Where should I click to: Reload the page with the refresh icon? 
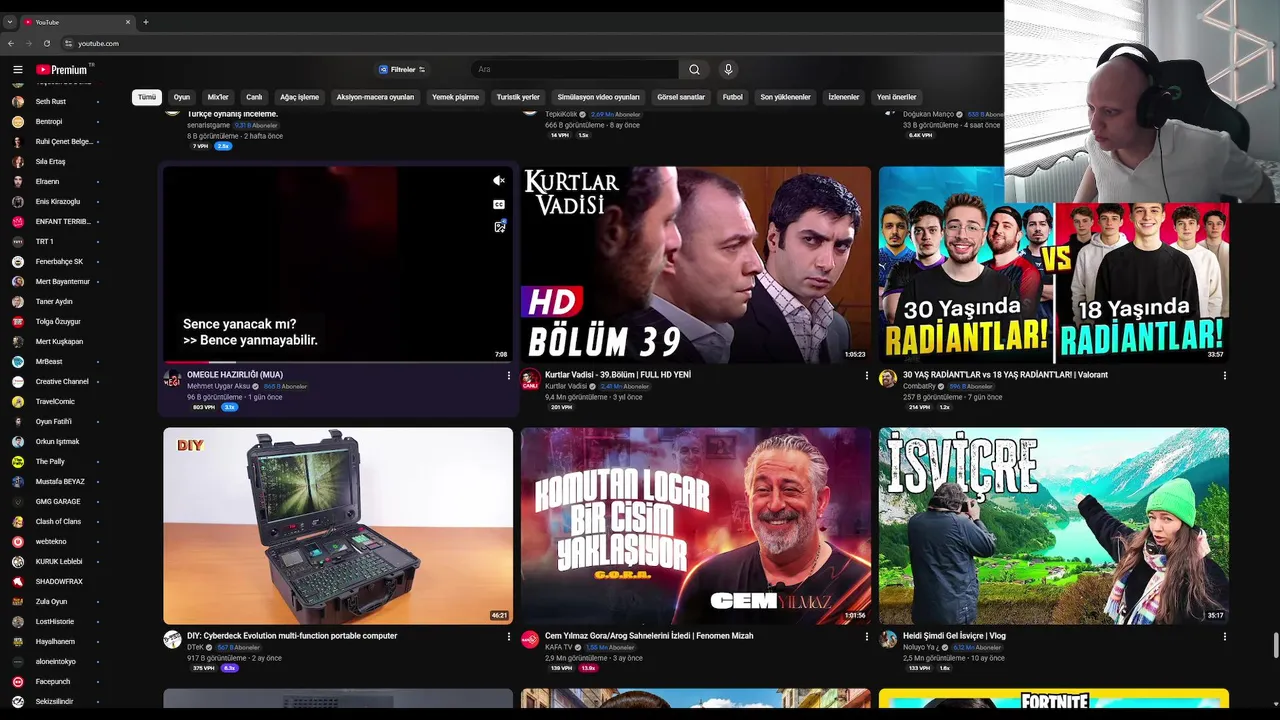[x=45, y=43]
